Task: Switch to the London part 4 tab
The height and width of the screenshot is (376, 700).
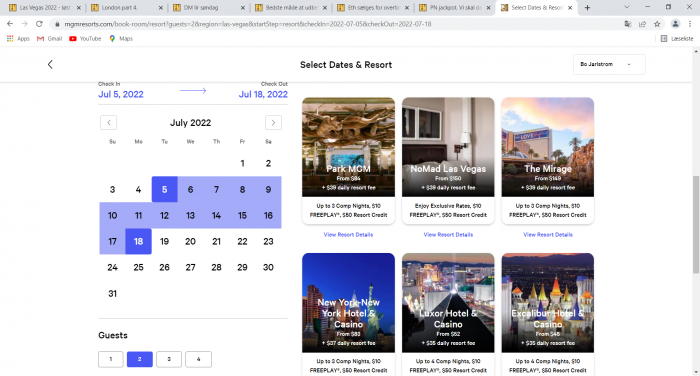Action: [127, 8]
